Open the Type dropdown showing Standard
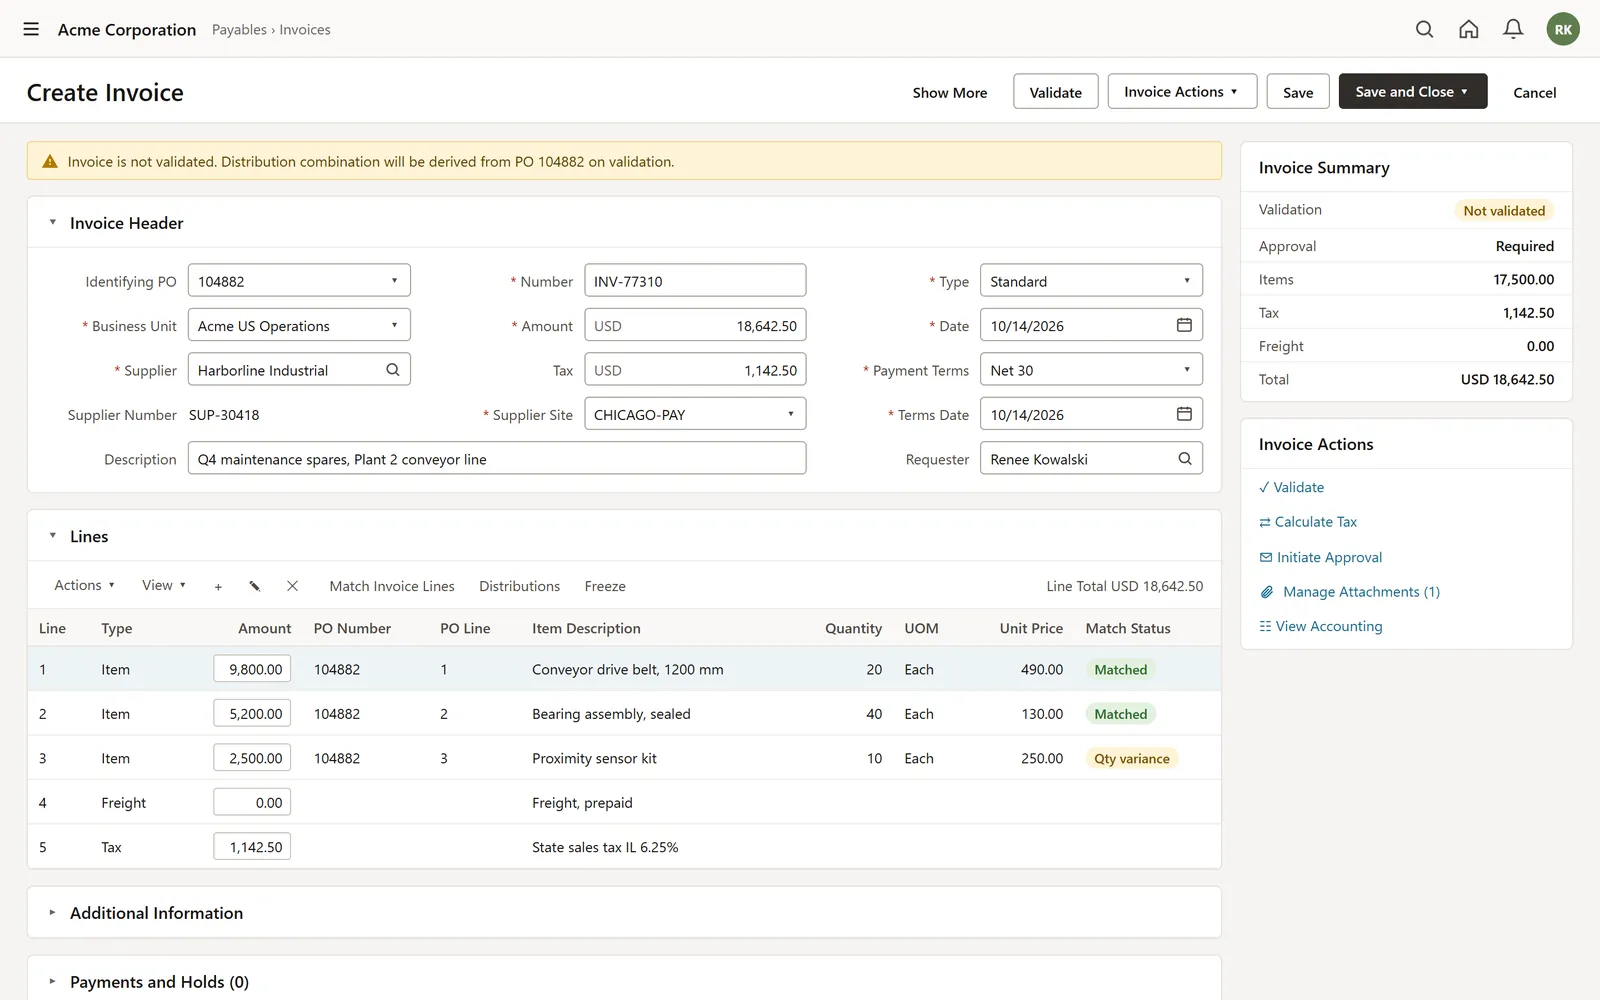 coord(1091,281)
